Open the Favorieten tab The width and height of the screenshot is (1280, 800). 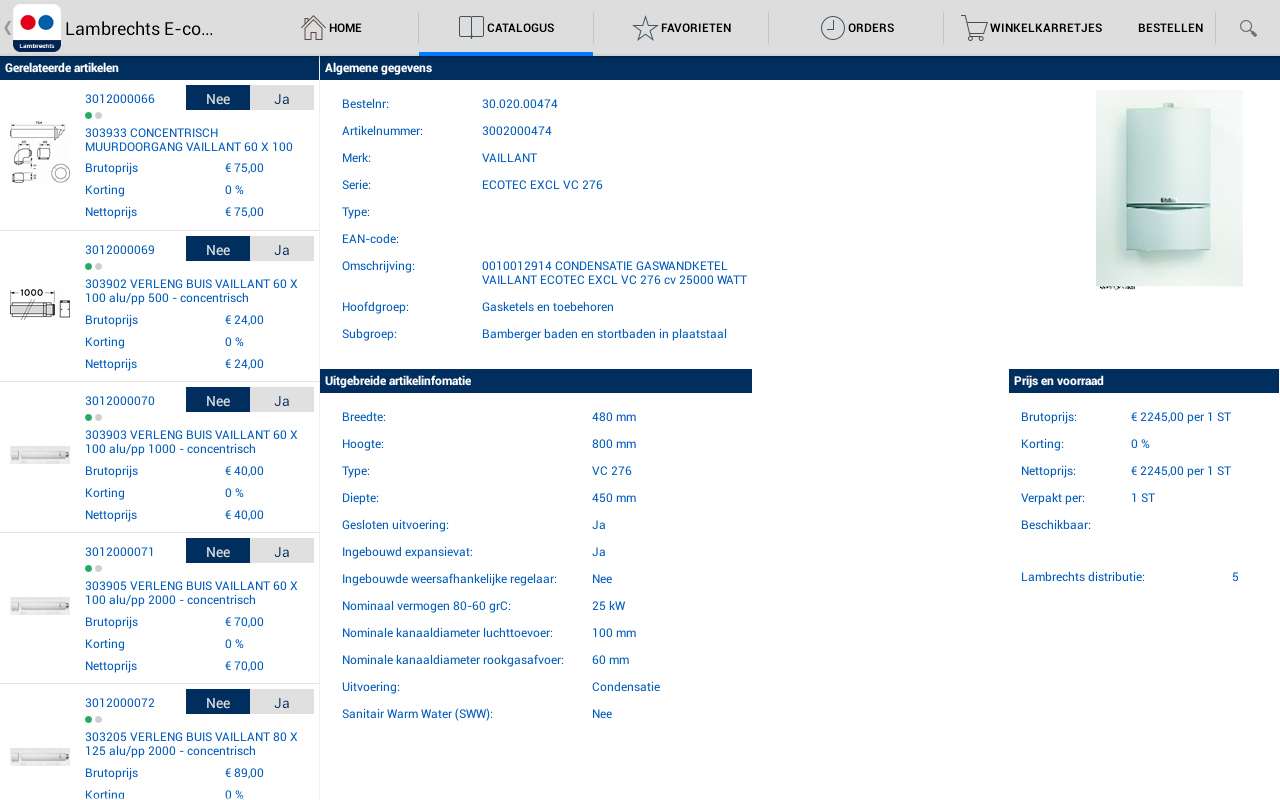point(681,28)
